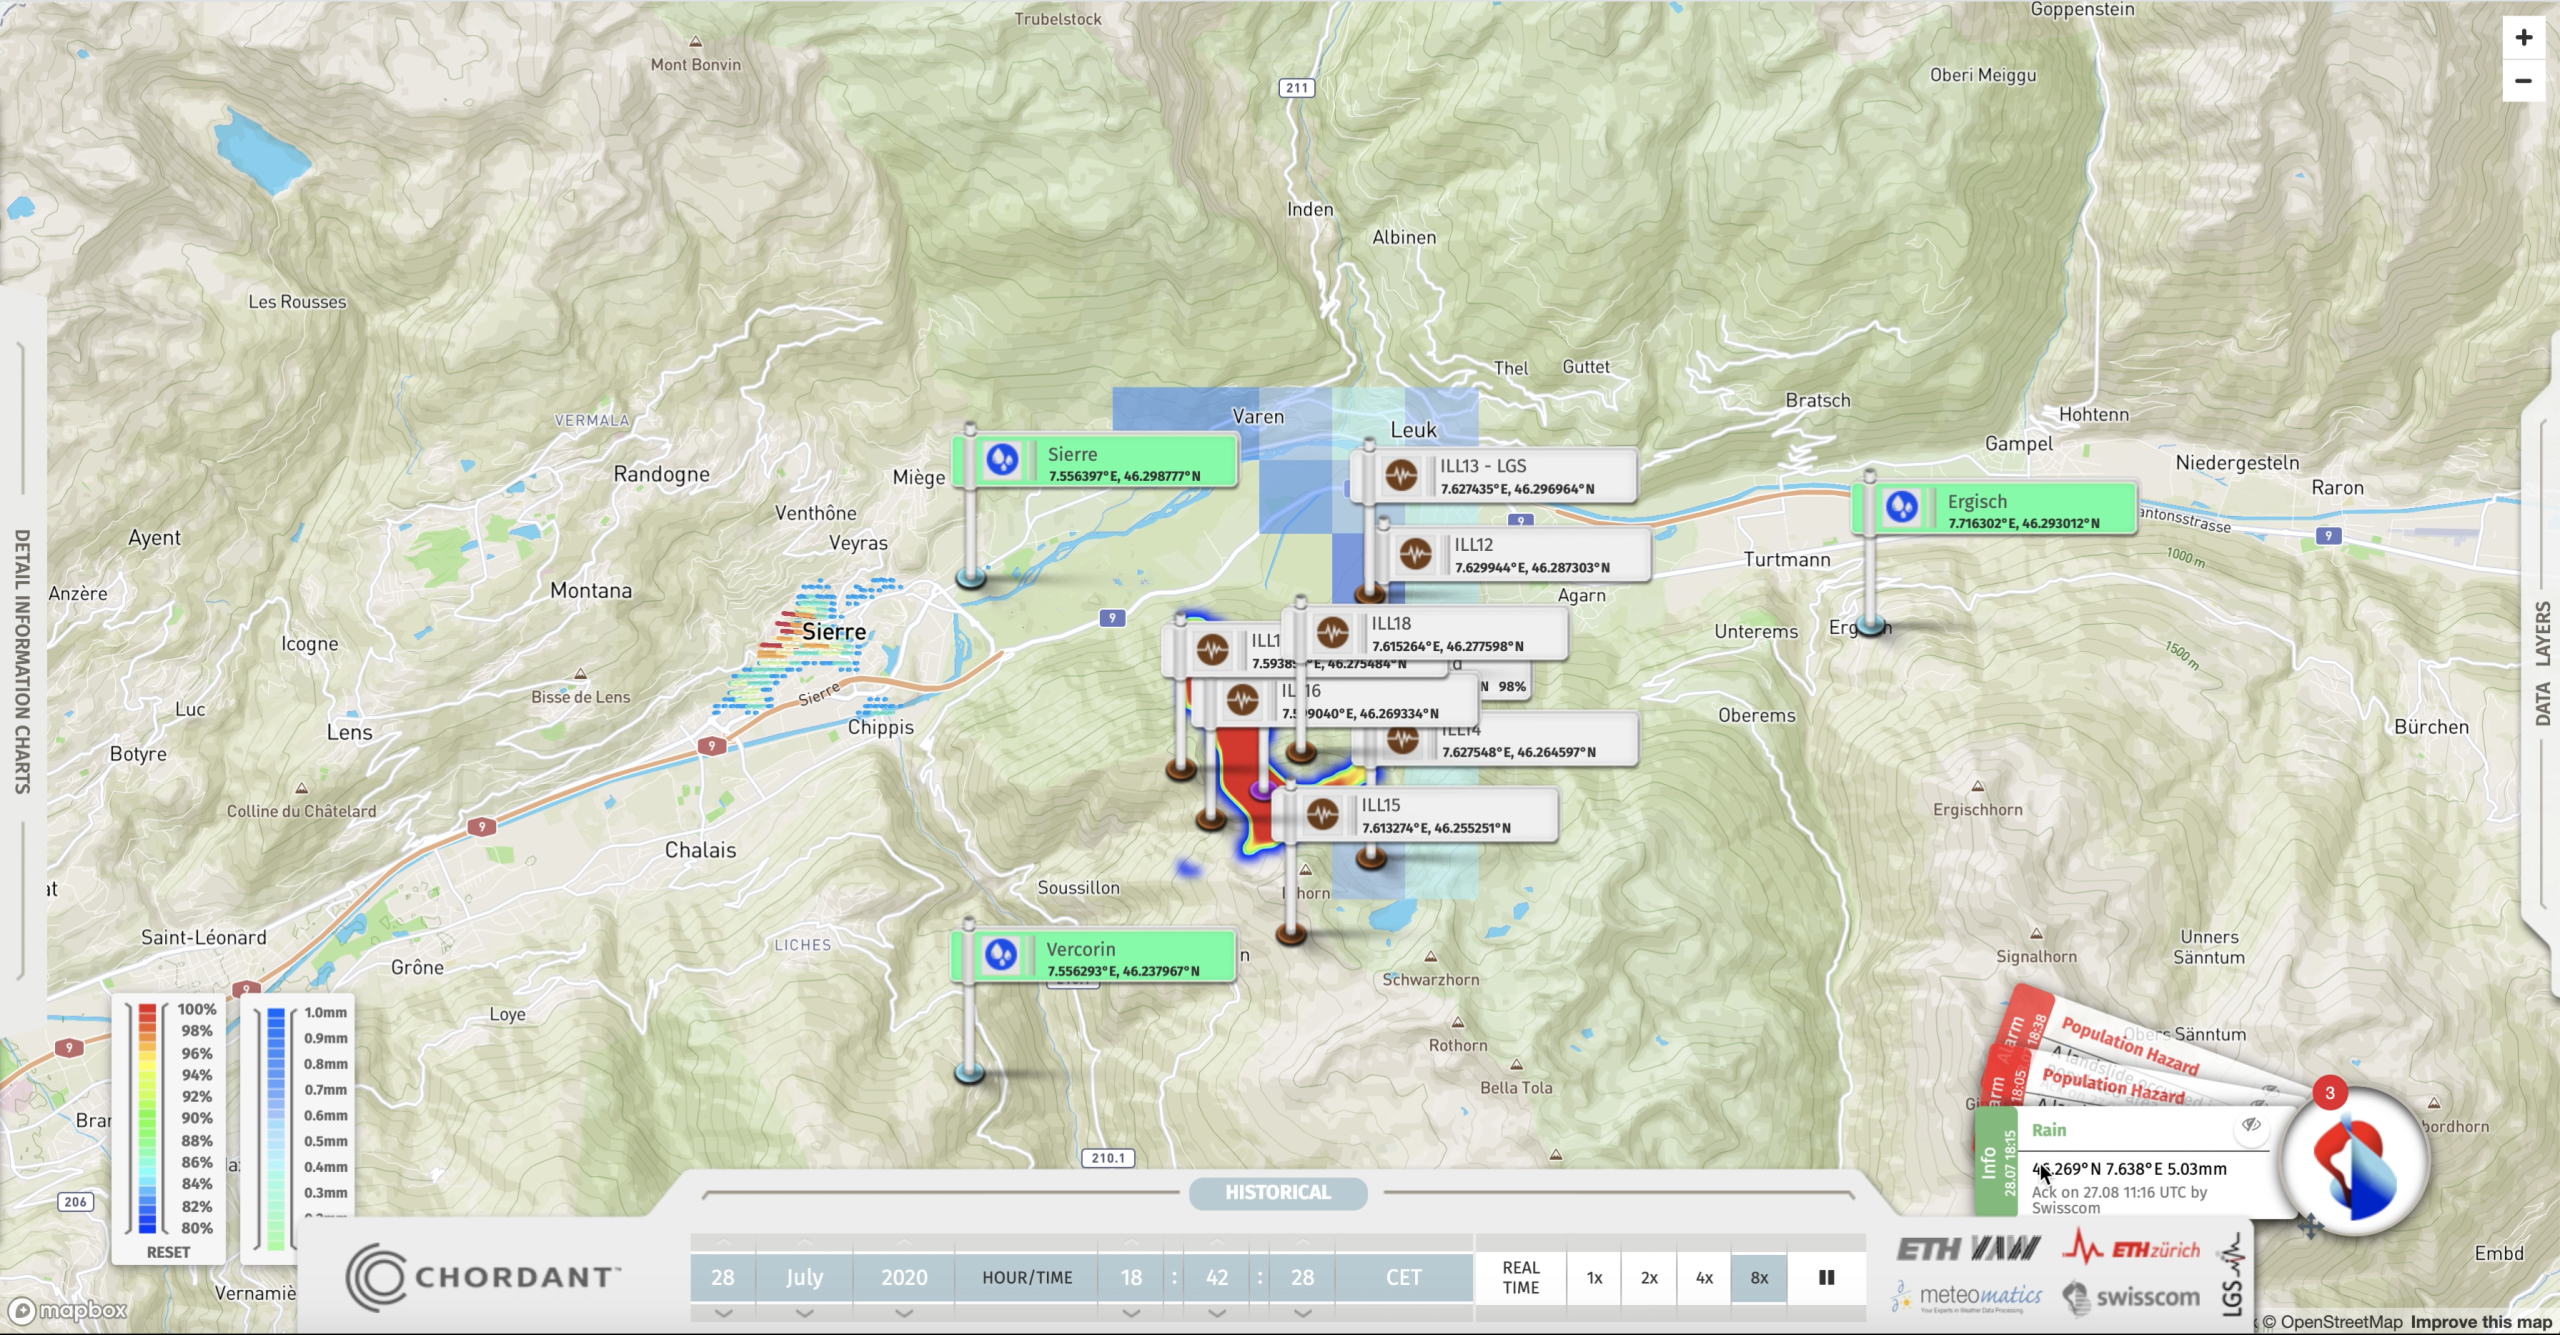Set playback speed to 4x
Viewport: 2560px width, 1335px height.
coord(1704,1278)
